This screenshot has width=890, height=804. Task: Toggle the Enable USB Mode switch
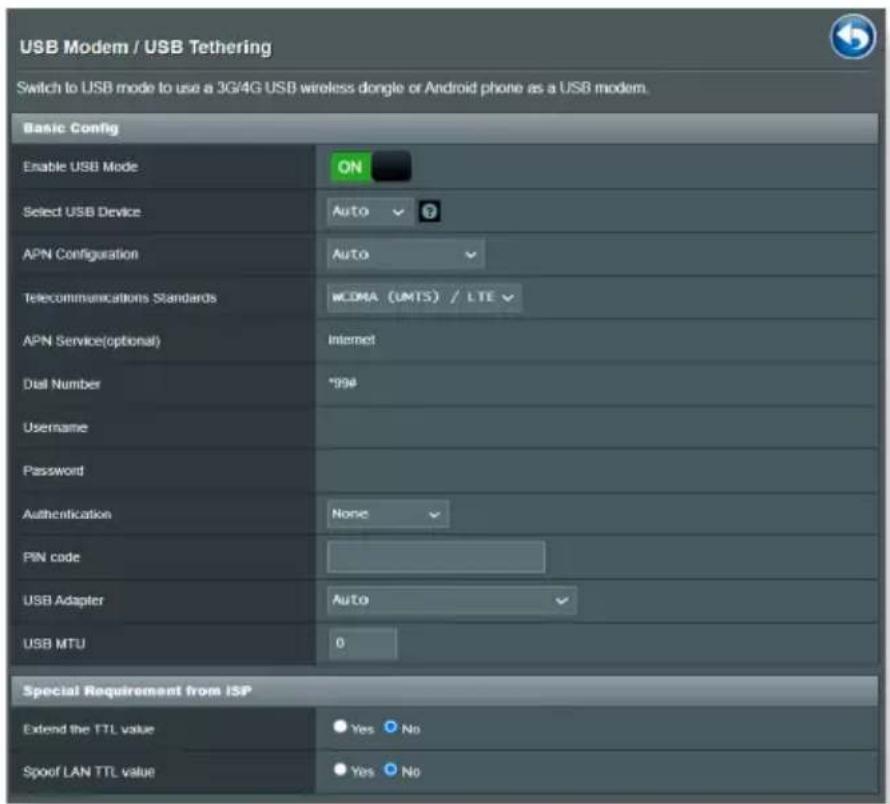coord(371,167)
